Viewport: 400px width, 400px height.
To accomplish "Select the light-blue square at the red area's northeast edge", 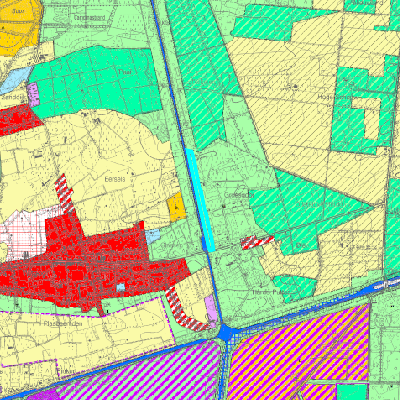I will (x=153, y=236).
